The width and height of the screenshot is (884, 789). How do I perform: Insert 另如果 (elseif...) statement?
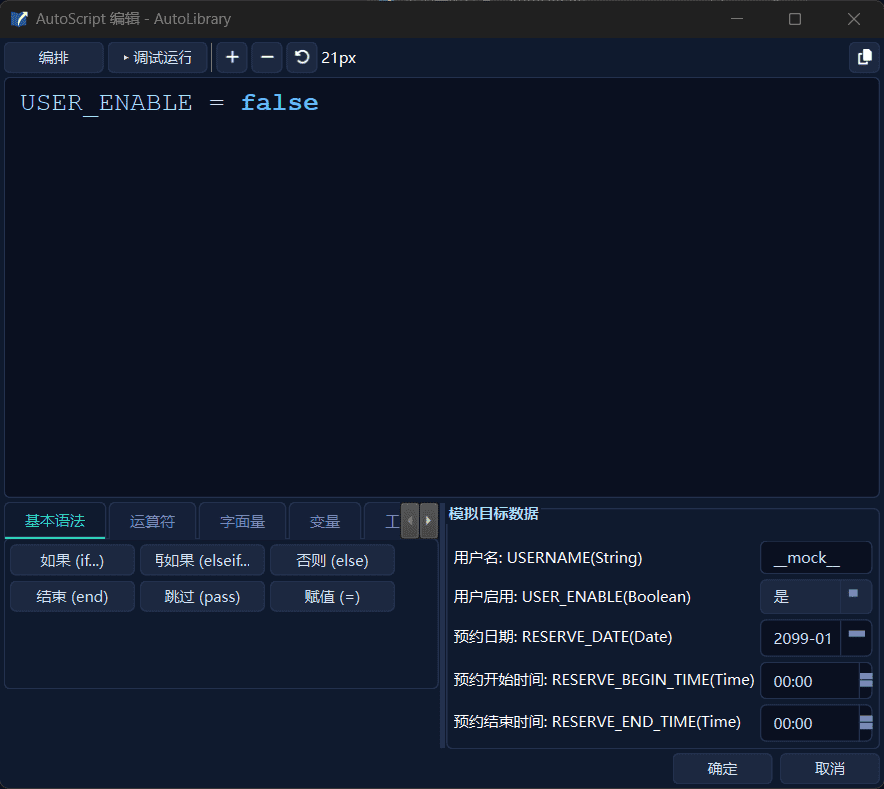point(202,561)
